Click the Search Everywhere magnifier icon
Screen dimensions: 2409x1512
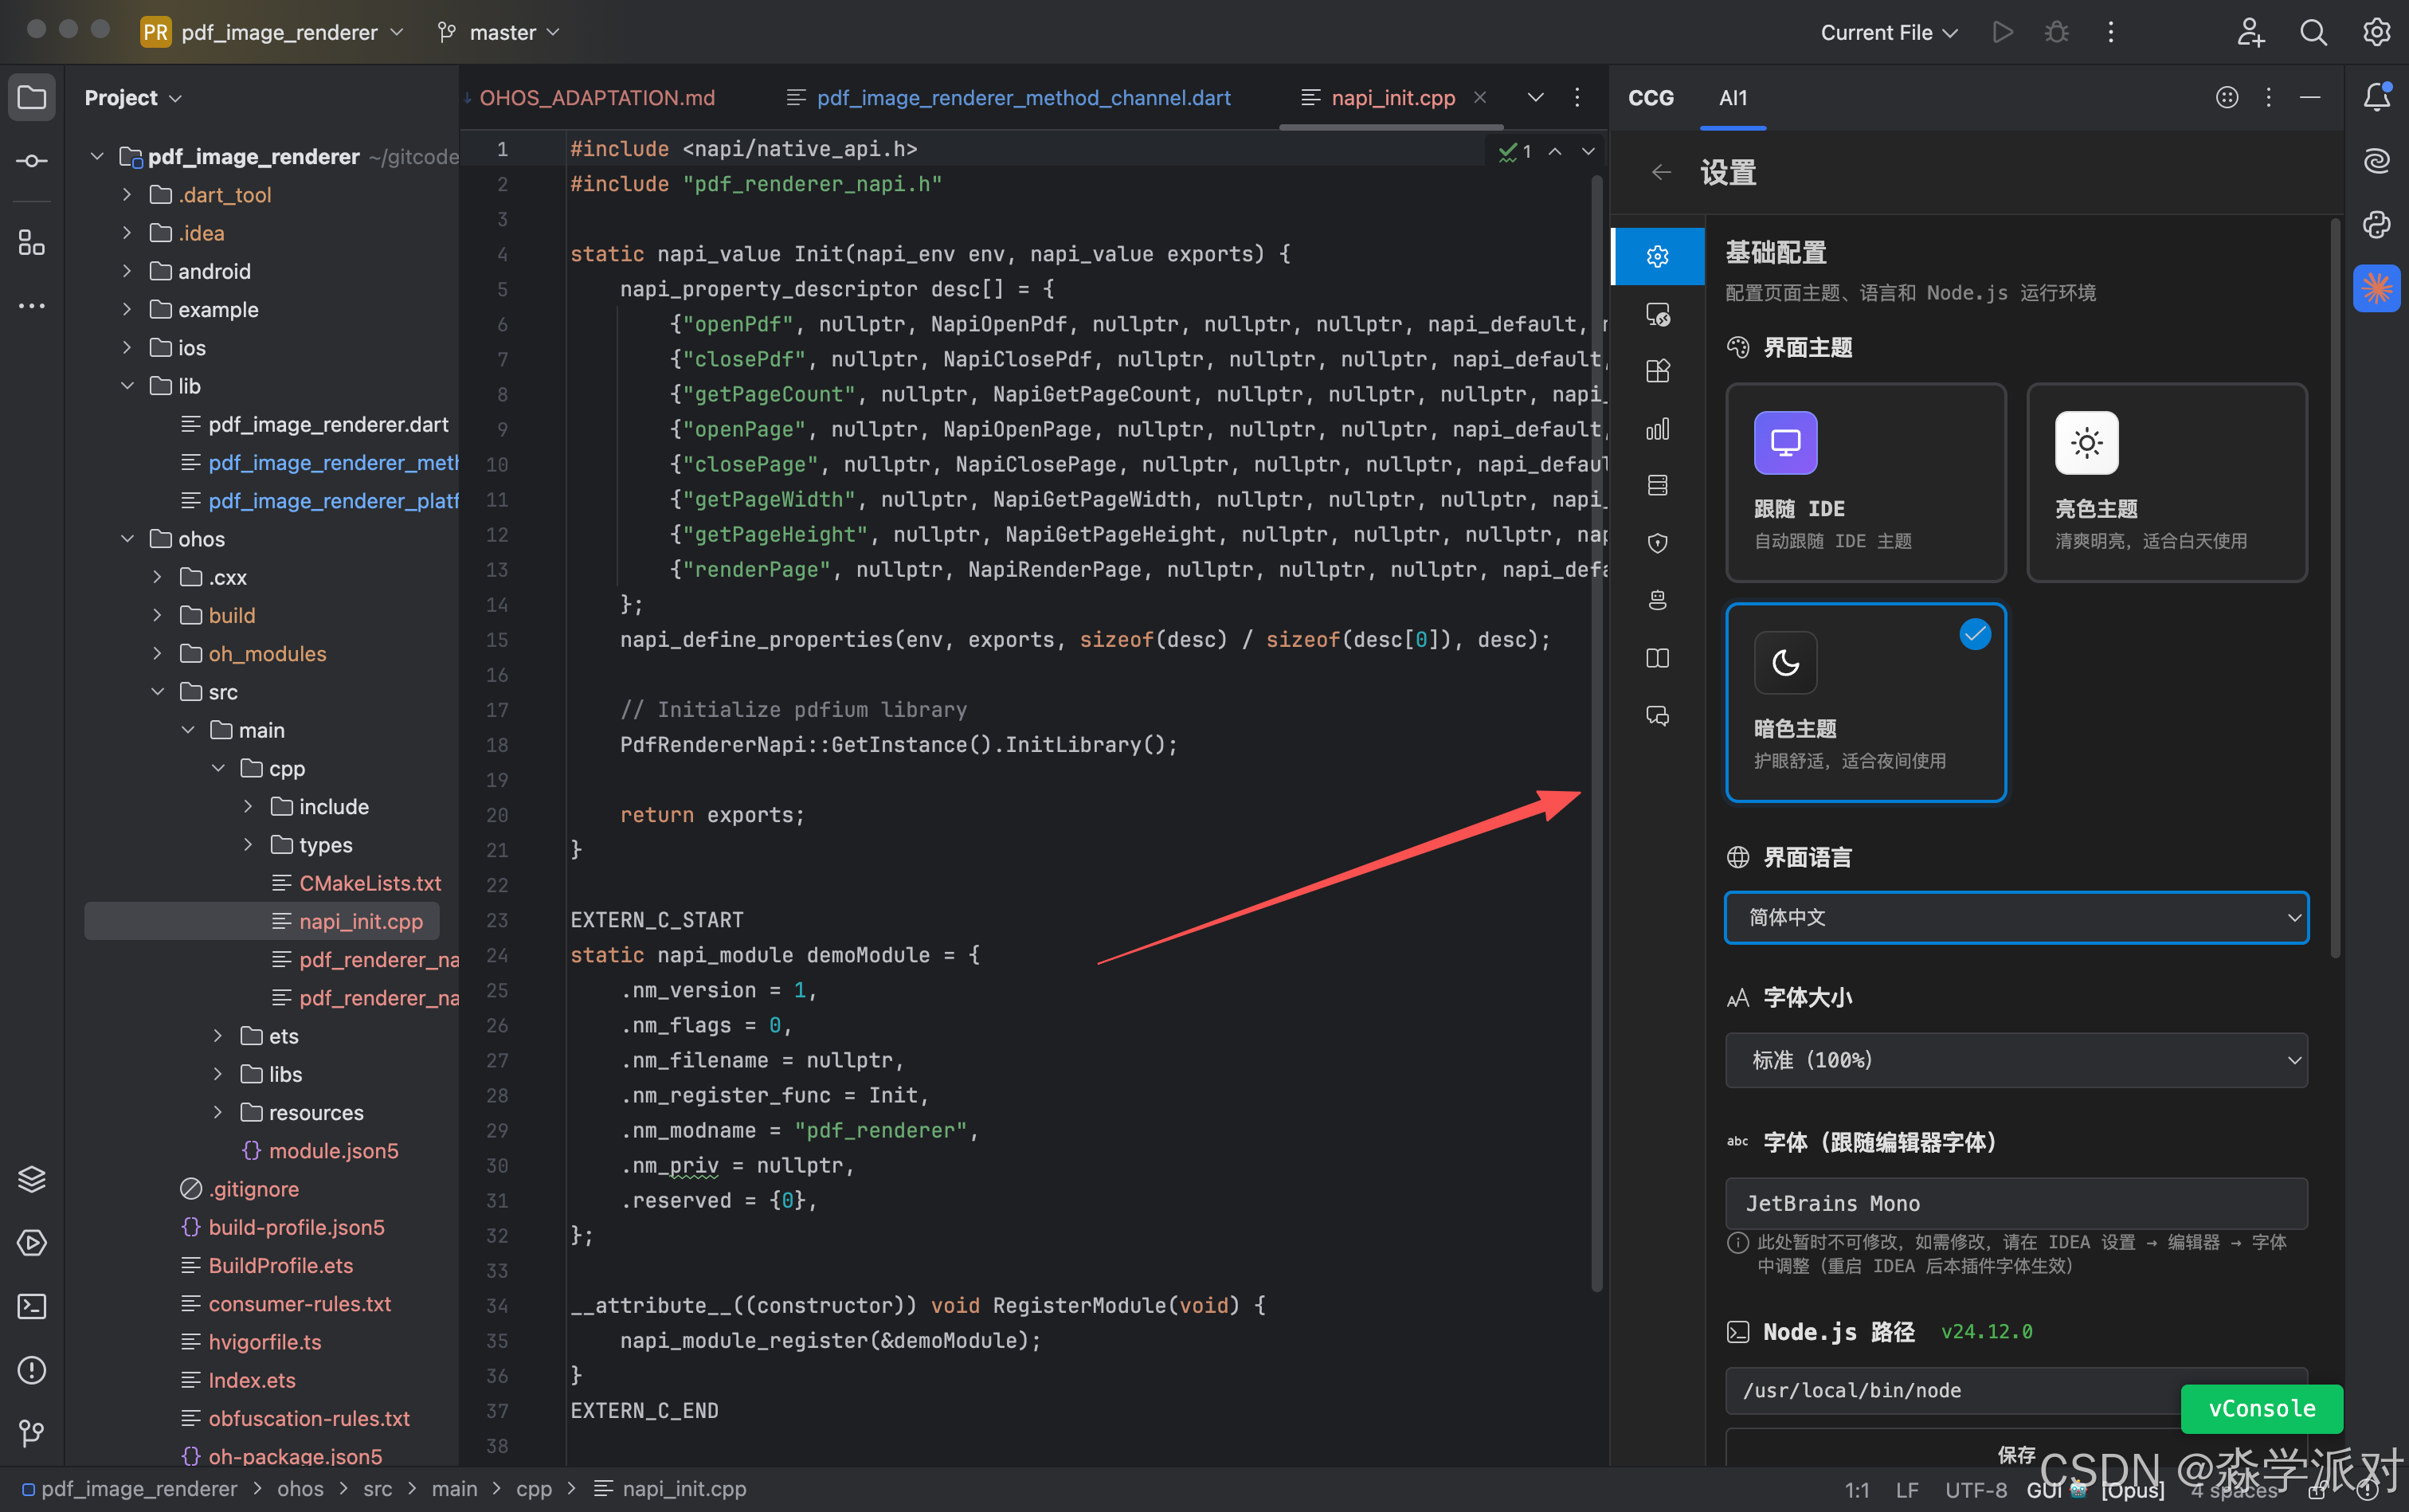(2313, 32)
